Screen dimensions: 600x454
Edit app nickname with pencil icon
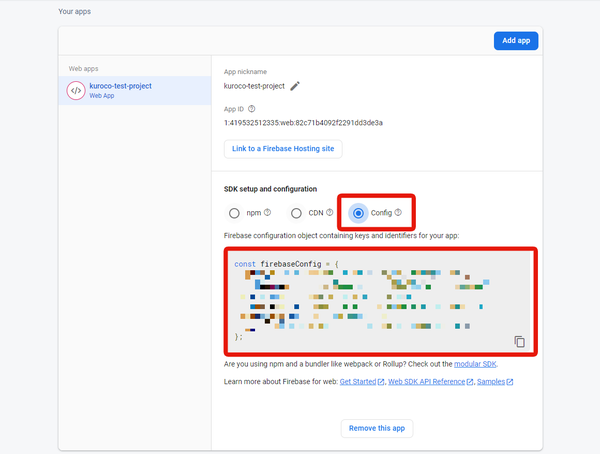click(295, 86)
